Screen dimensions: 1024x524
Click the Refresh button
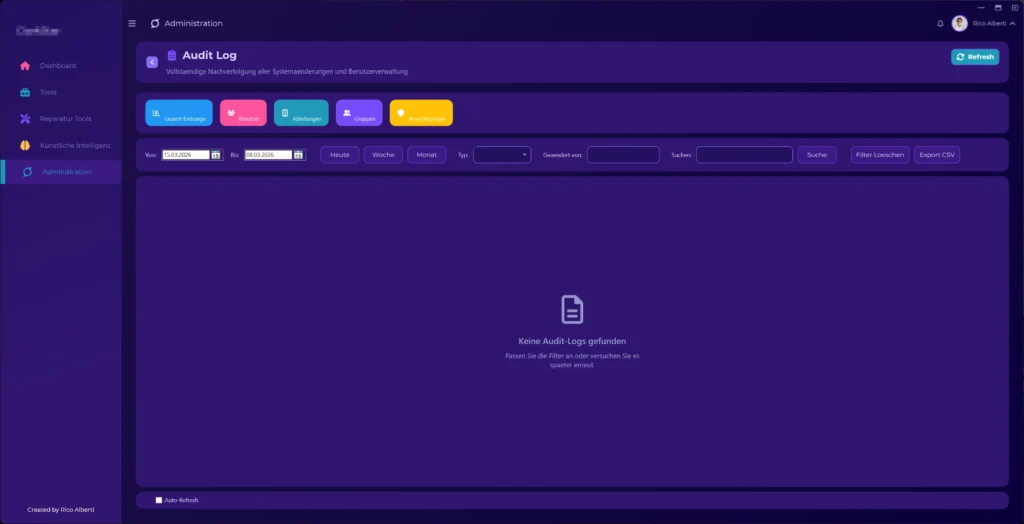pyautogui.click(x=975, y=57)
